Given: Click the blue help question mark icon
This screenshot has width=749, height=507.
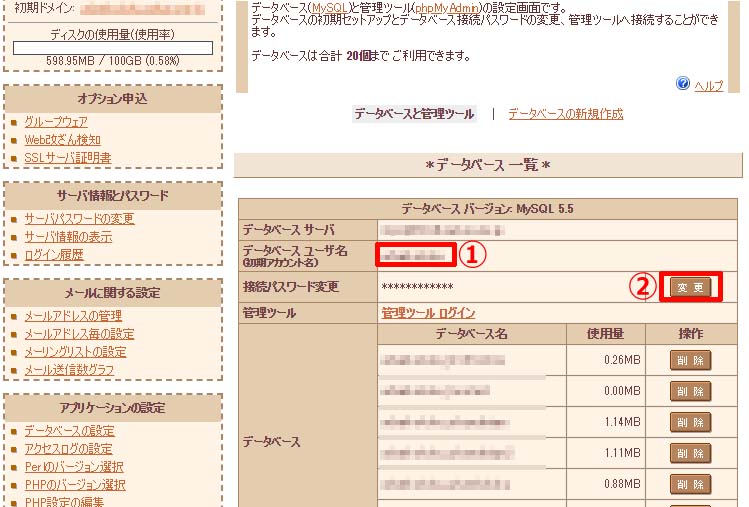Looking at the screenshot, I should pyautogui.click(x=683, y=84).
